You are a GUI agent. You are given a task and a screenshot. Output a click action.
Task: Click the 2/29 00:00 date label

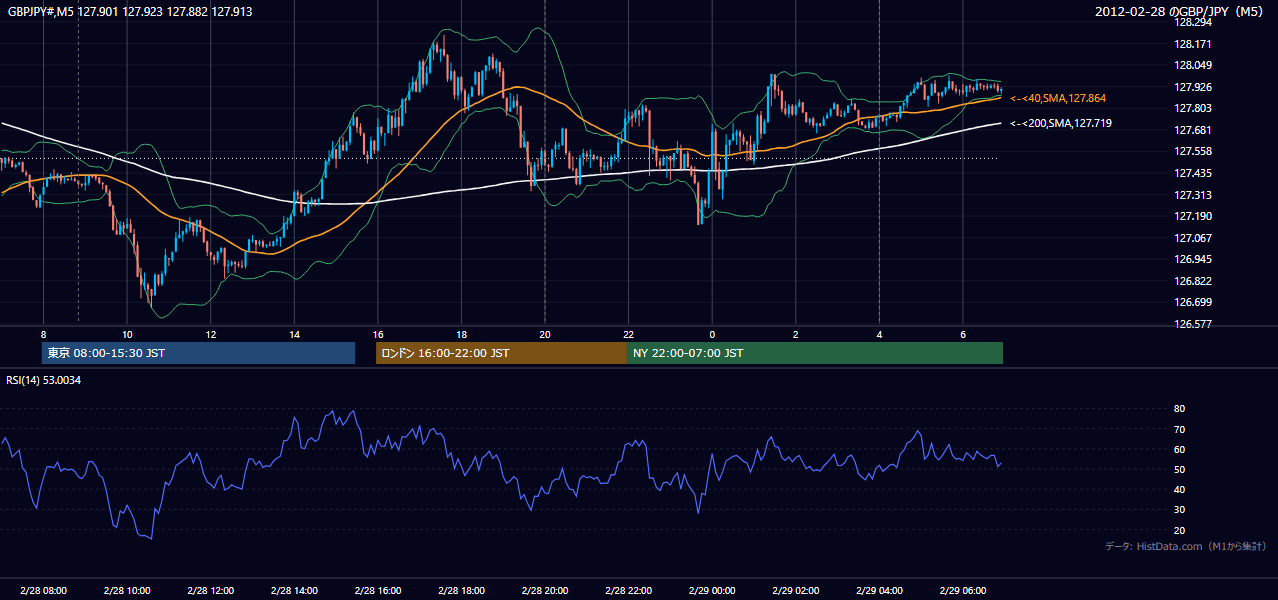[712, 591]
